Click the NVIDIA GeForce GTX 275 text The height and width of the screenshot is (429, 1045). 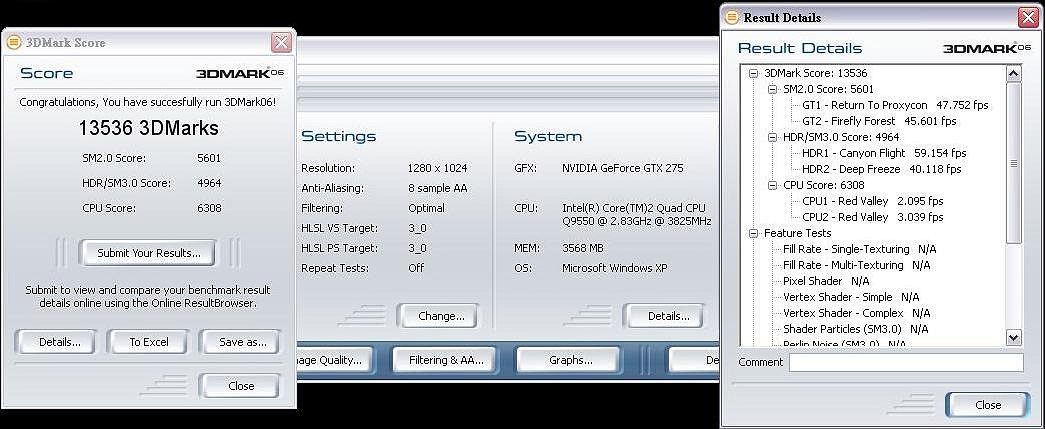click(x=622, y=169)
